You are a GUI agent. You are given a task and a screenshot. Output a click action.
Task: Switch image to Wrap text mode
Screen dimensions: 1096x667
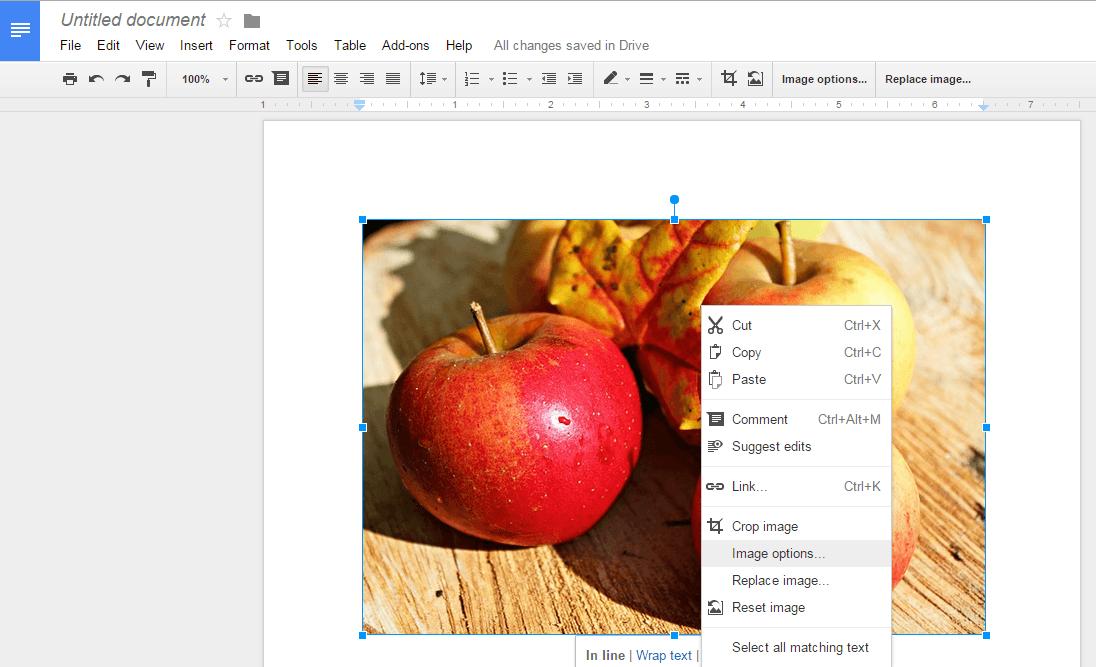tap(663, 655)
